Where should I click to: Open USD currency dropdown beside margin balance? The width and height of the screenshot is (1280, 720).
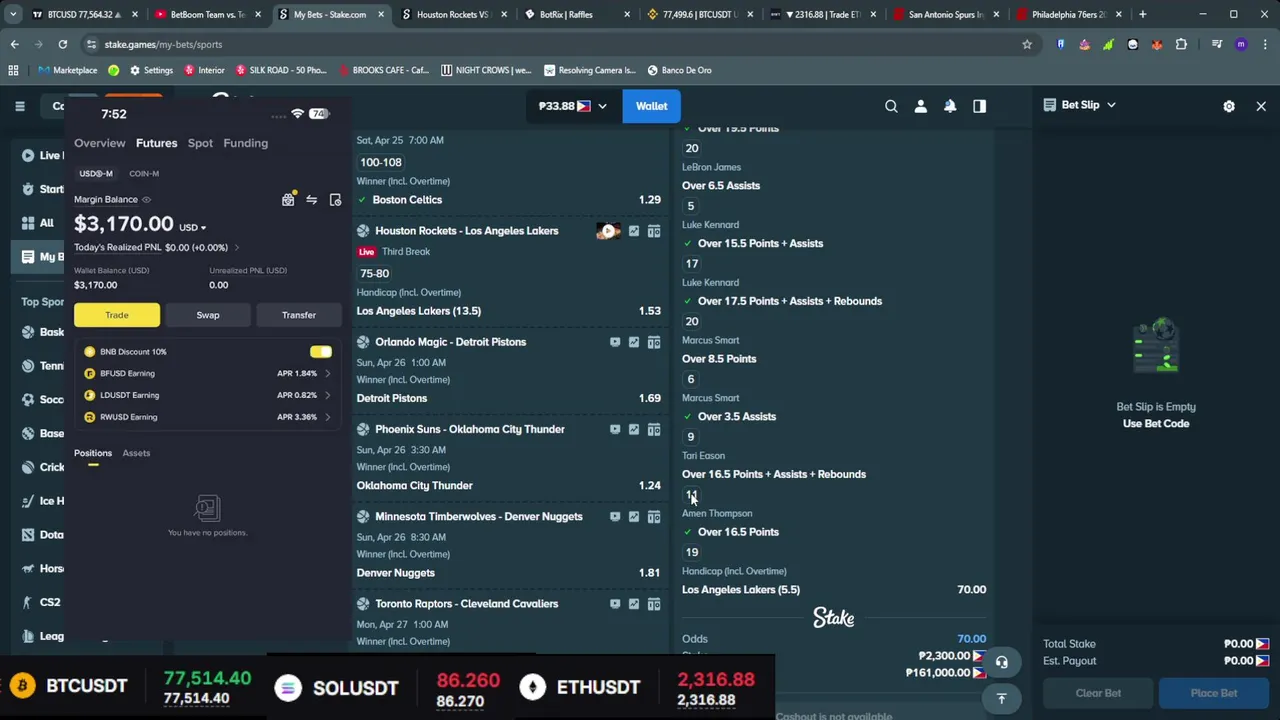(193, 227)
